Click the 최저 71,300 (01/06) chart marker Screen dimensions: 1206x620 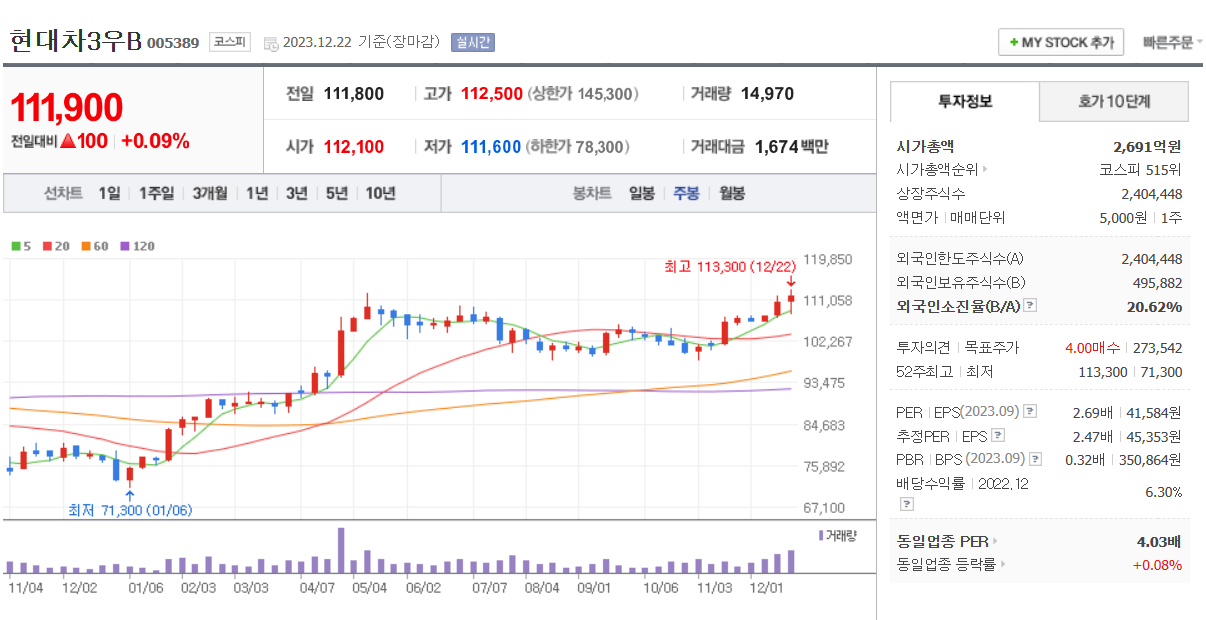pos(130,510)
